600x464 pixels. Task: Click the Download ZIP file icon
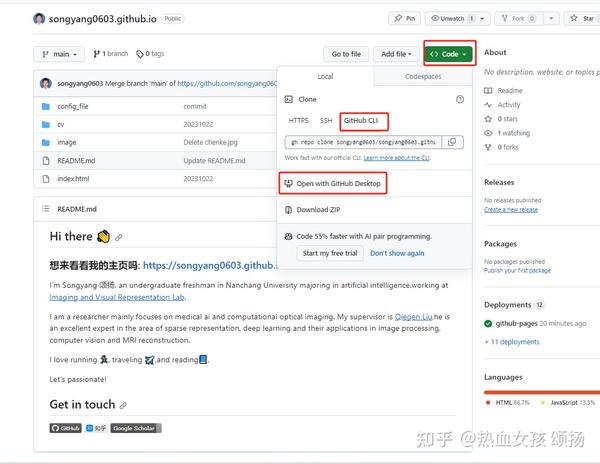[x=289, y=210]
